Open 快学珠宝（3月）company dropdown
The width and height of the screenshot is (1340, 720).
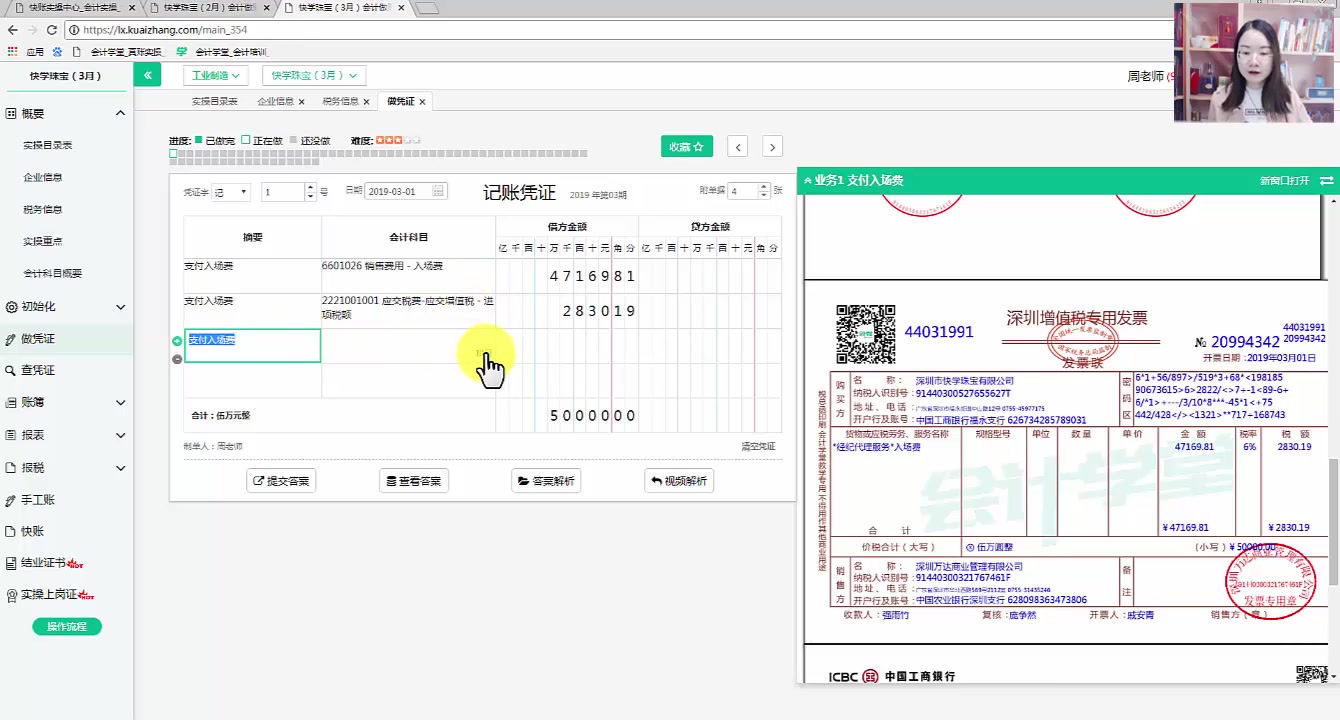pos(314,75)
